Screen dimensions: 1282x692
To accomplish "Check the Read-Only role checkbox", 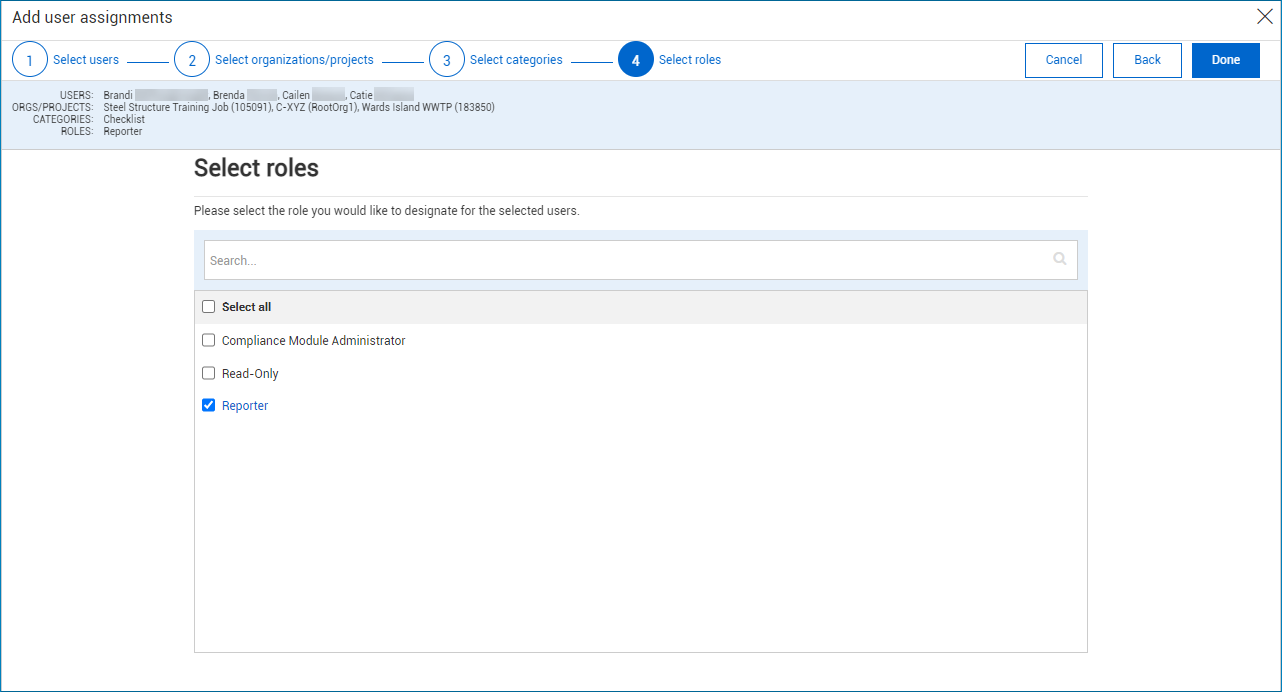I will [208, 373].
